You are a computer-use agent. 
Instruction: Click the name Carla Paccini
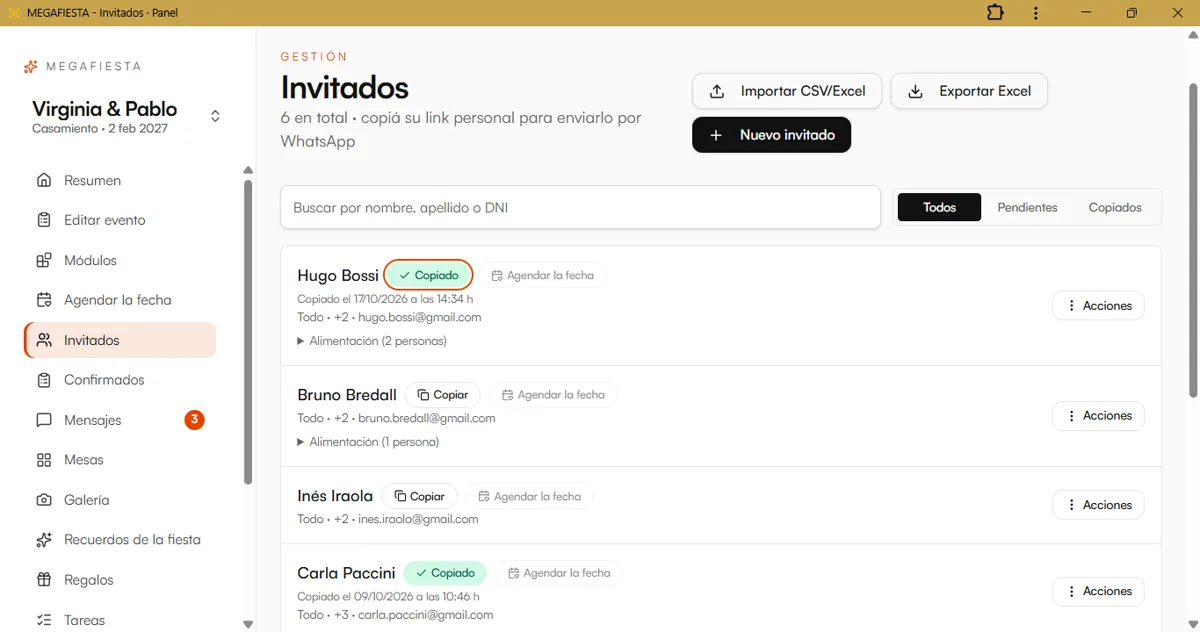[346, 573]
